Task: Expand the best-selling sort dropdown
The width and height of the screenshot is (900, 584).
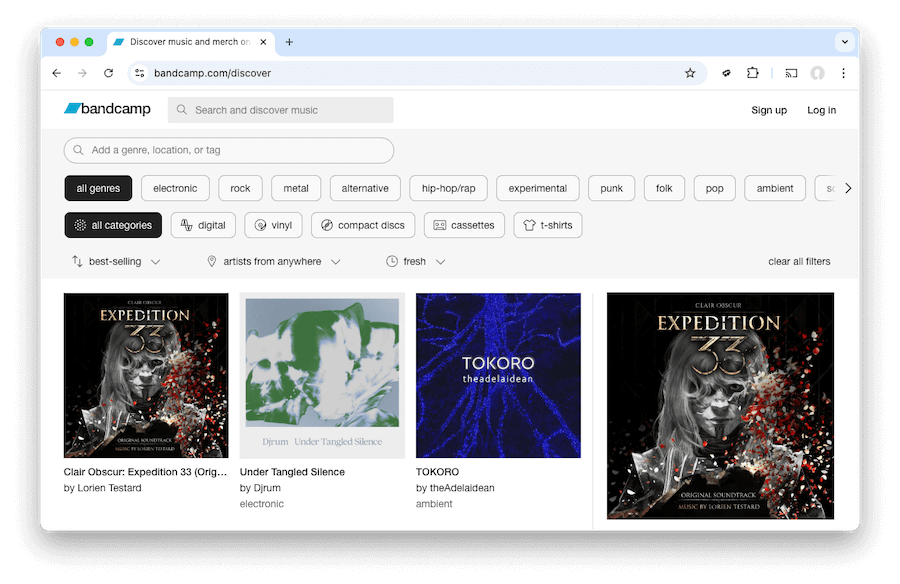Action: tap(117, 261)
